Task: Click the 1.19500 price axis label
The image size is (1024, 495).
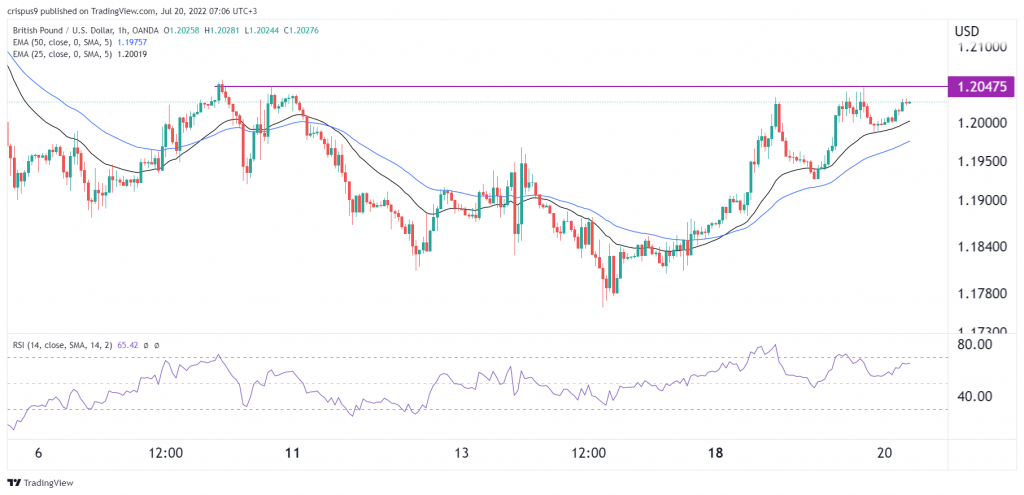Action: coord(984,161)
